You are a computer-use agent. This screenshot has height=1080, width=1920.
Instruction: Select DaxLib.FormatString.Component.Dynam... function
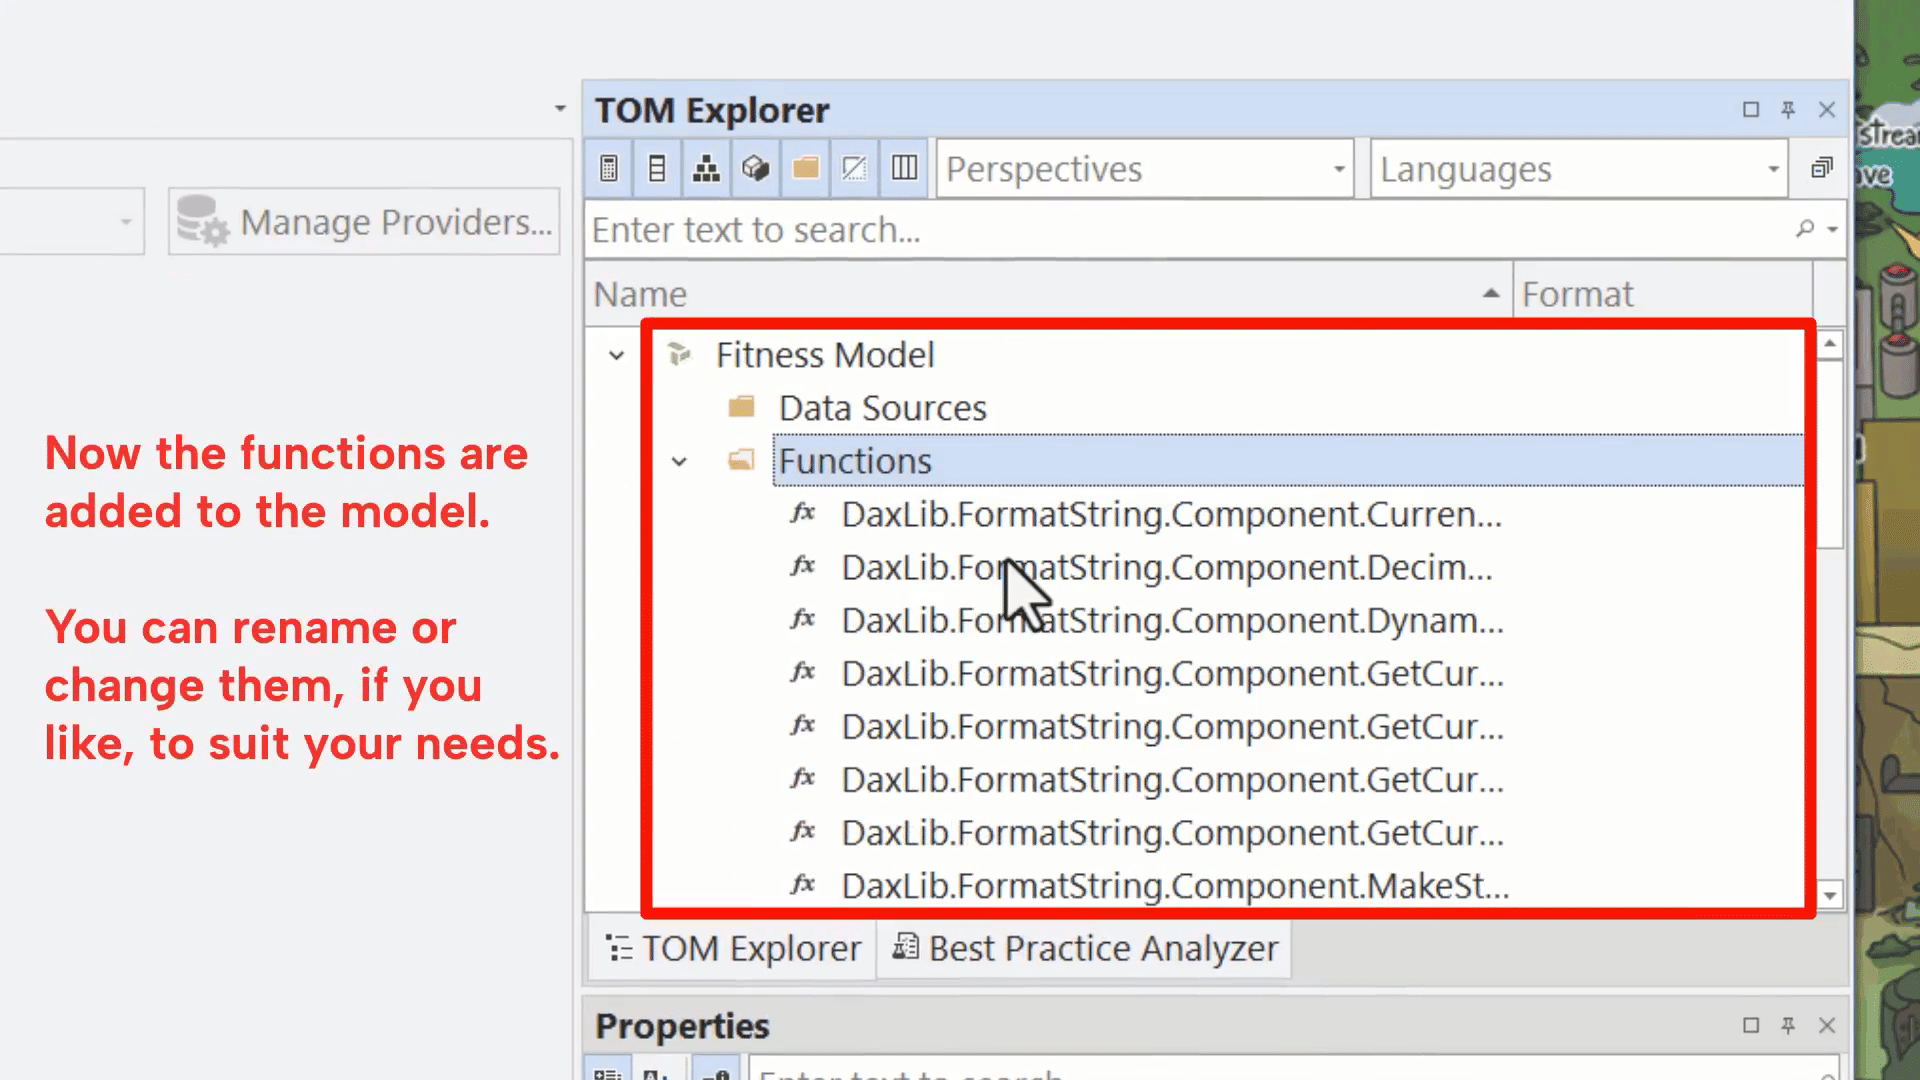(x=1172, y=621)
